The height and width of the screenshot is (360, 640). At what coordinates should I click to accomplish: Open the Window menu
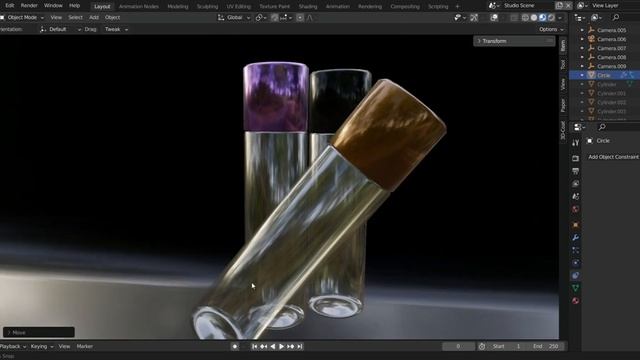pos(53,6)
